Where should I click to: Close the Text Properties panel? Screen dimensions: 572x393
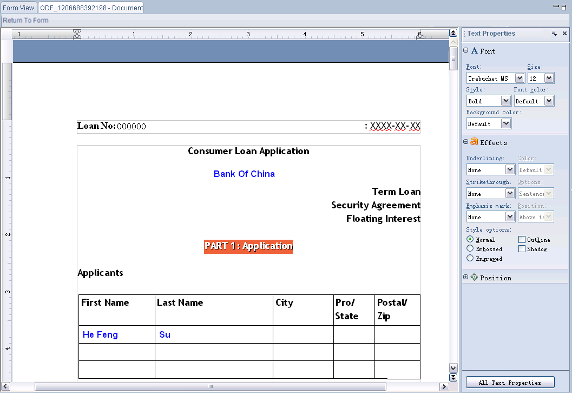click(564, 33)
